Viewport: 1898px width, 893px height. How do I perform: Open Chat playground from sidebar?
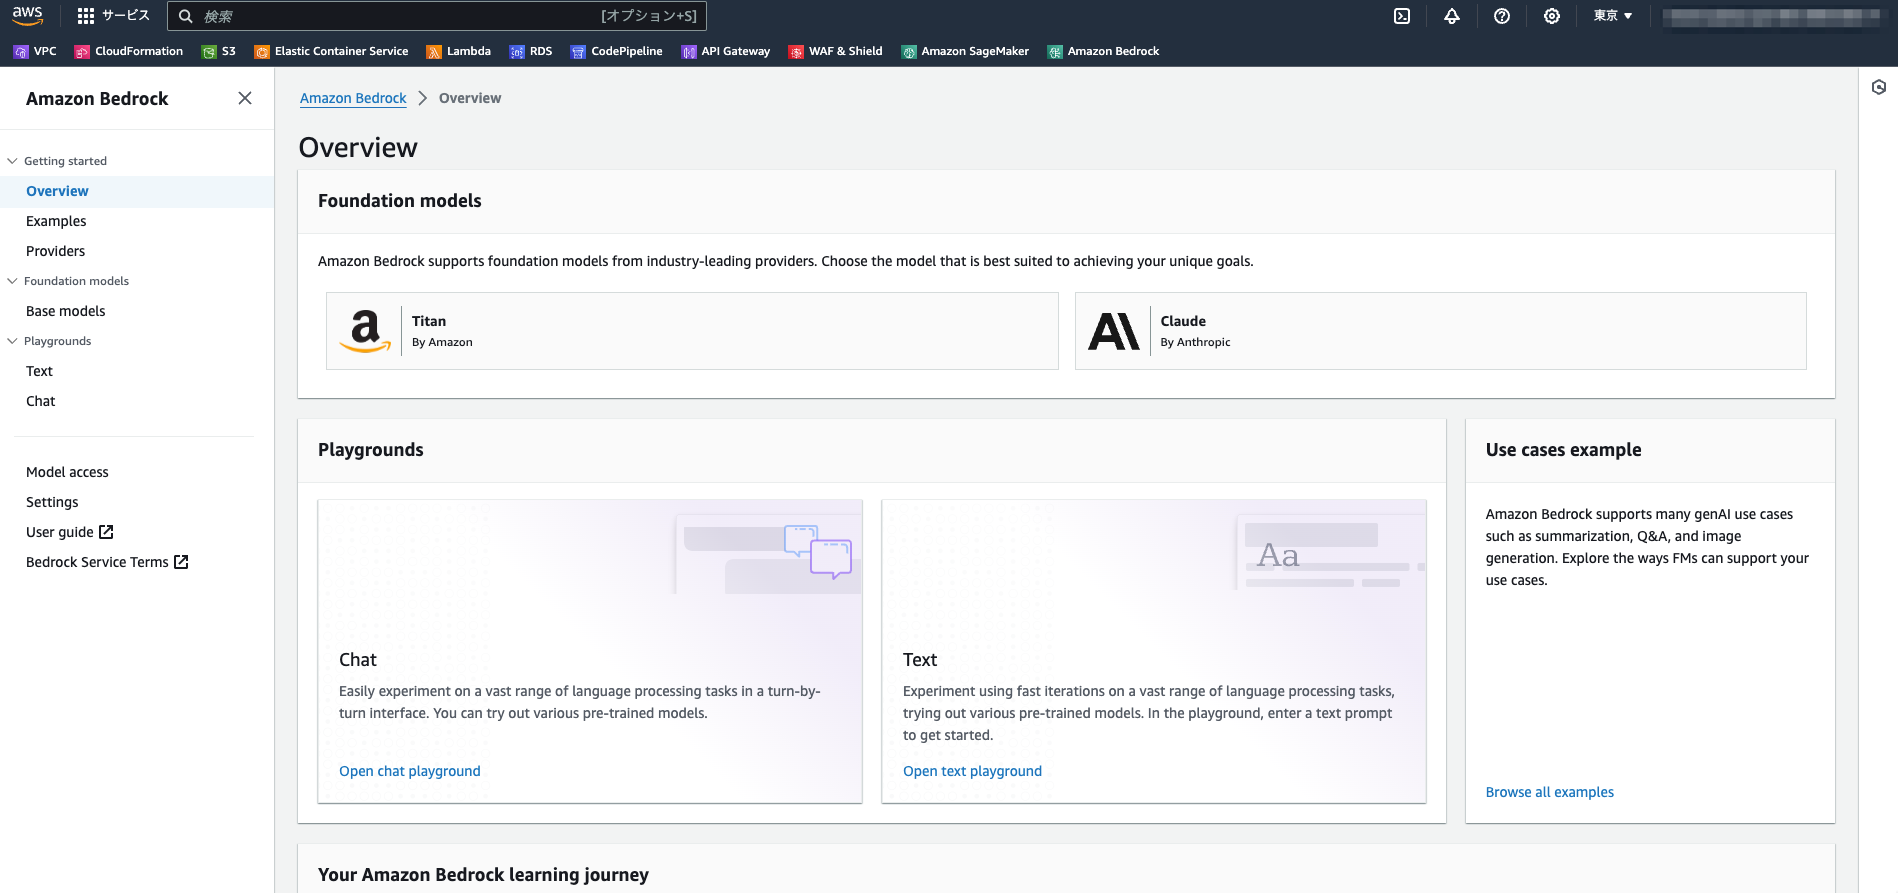pos(40,401)
